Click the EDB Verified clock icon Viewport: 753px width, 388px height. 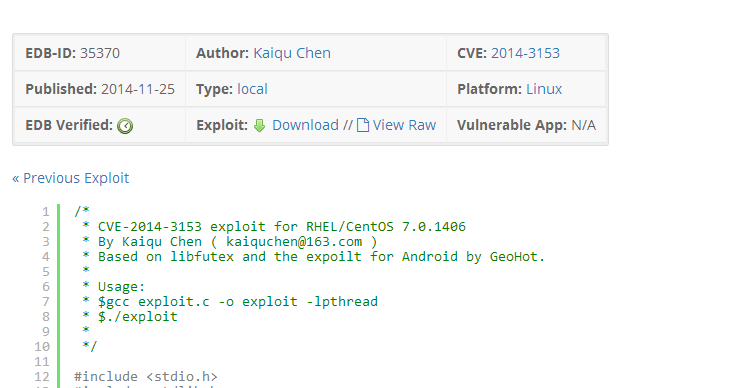point(125,126)
